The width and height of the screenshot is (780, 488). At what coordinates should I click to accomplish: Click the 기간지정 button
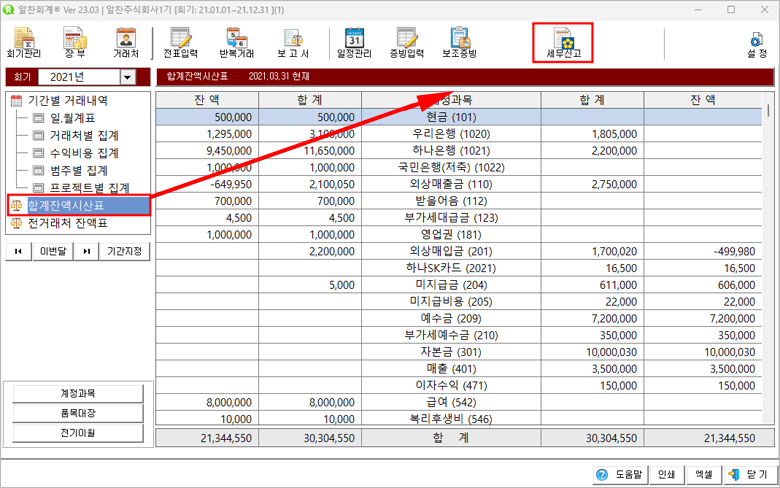(125, 251)
